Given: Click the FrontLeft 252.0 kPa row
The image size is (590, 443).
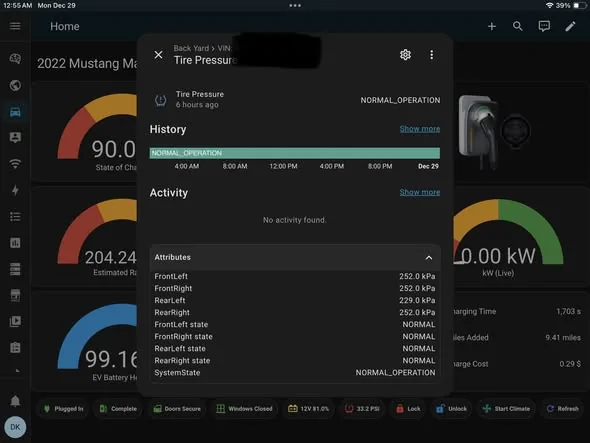Looking at the screenshot, I should pos(295,276).
